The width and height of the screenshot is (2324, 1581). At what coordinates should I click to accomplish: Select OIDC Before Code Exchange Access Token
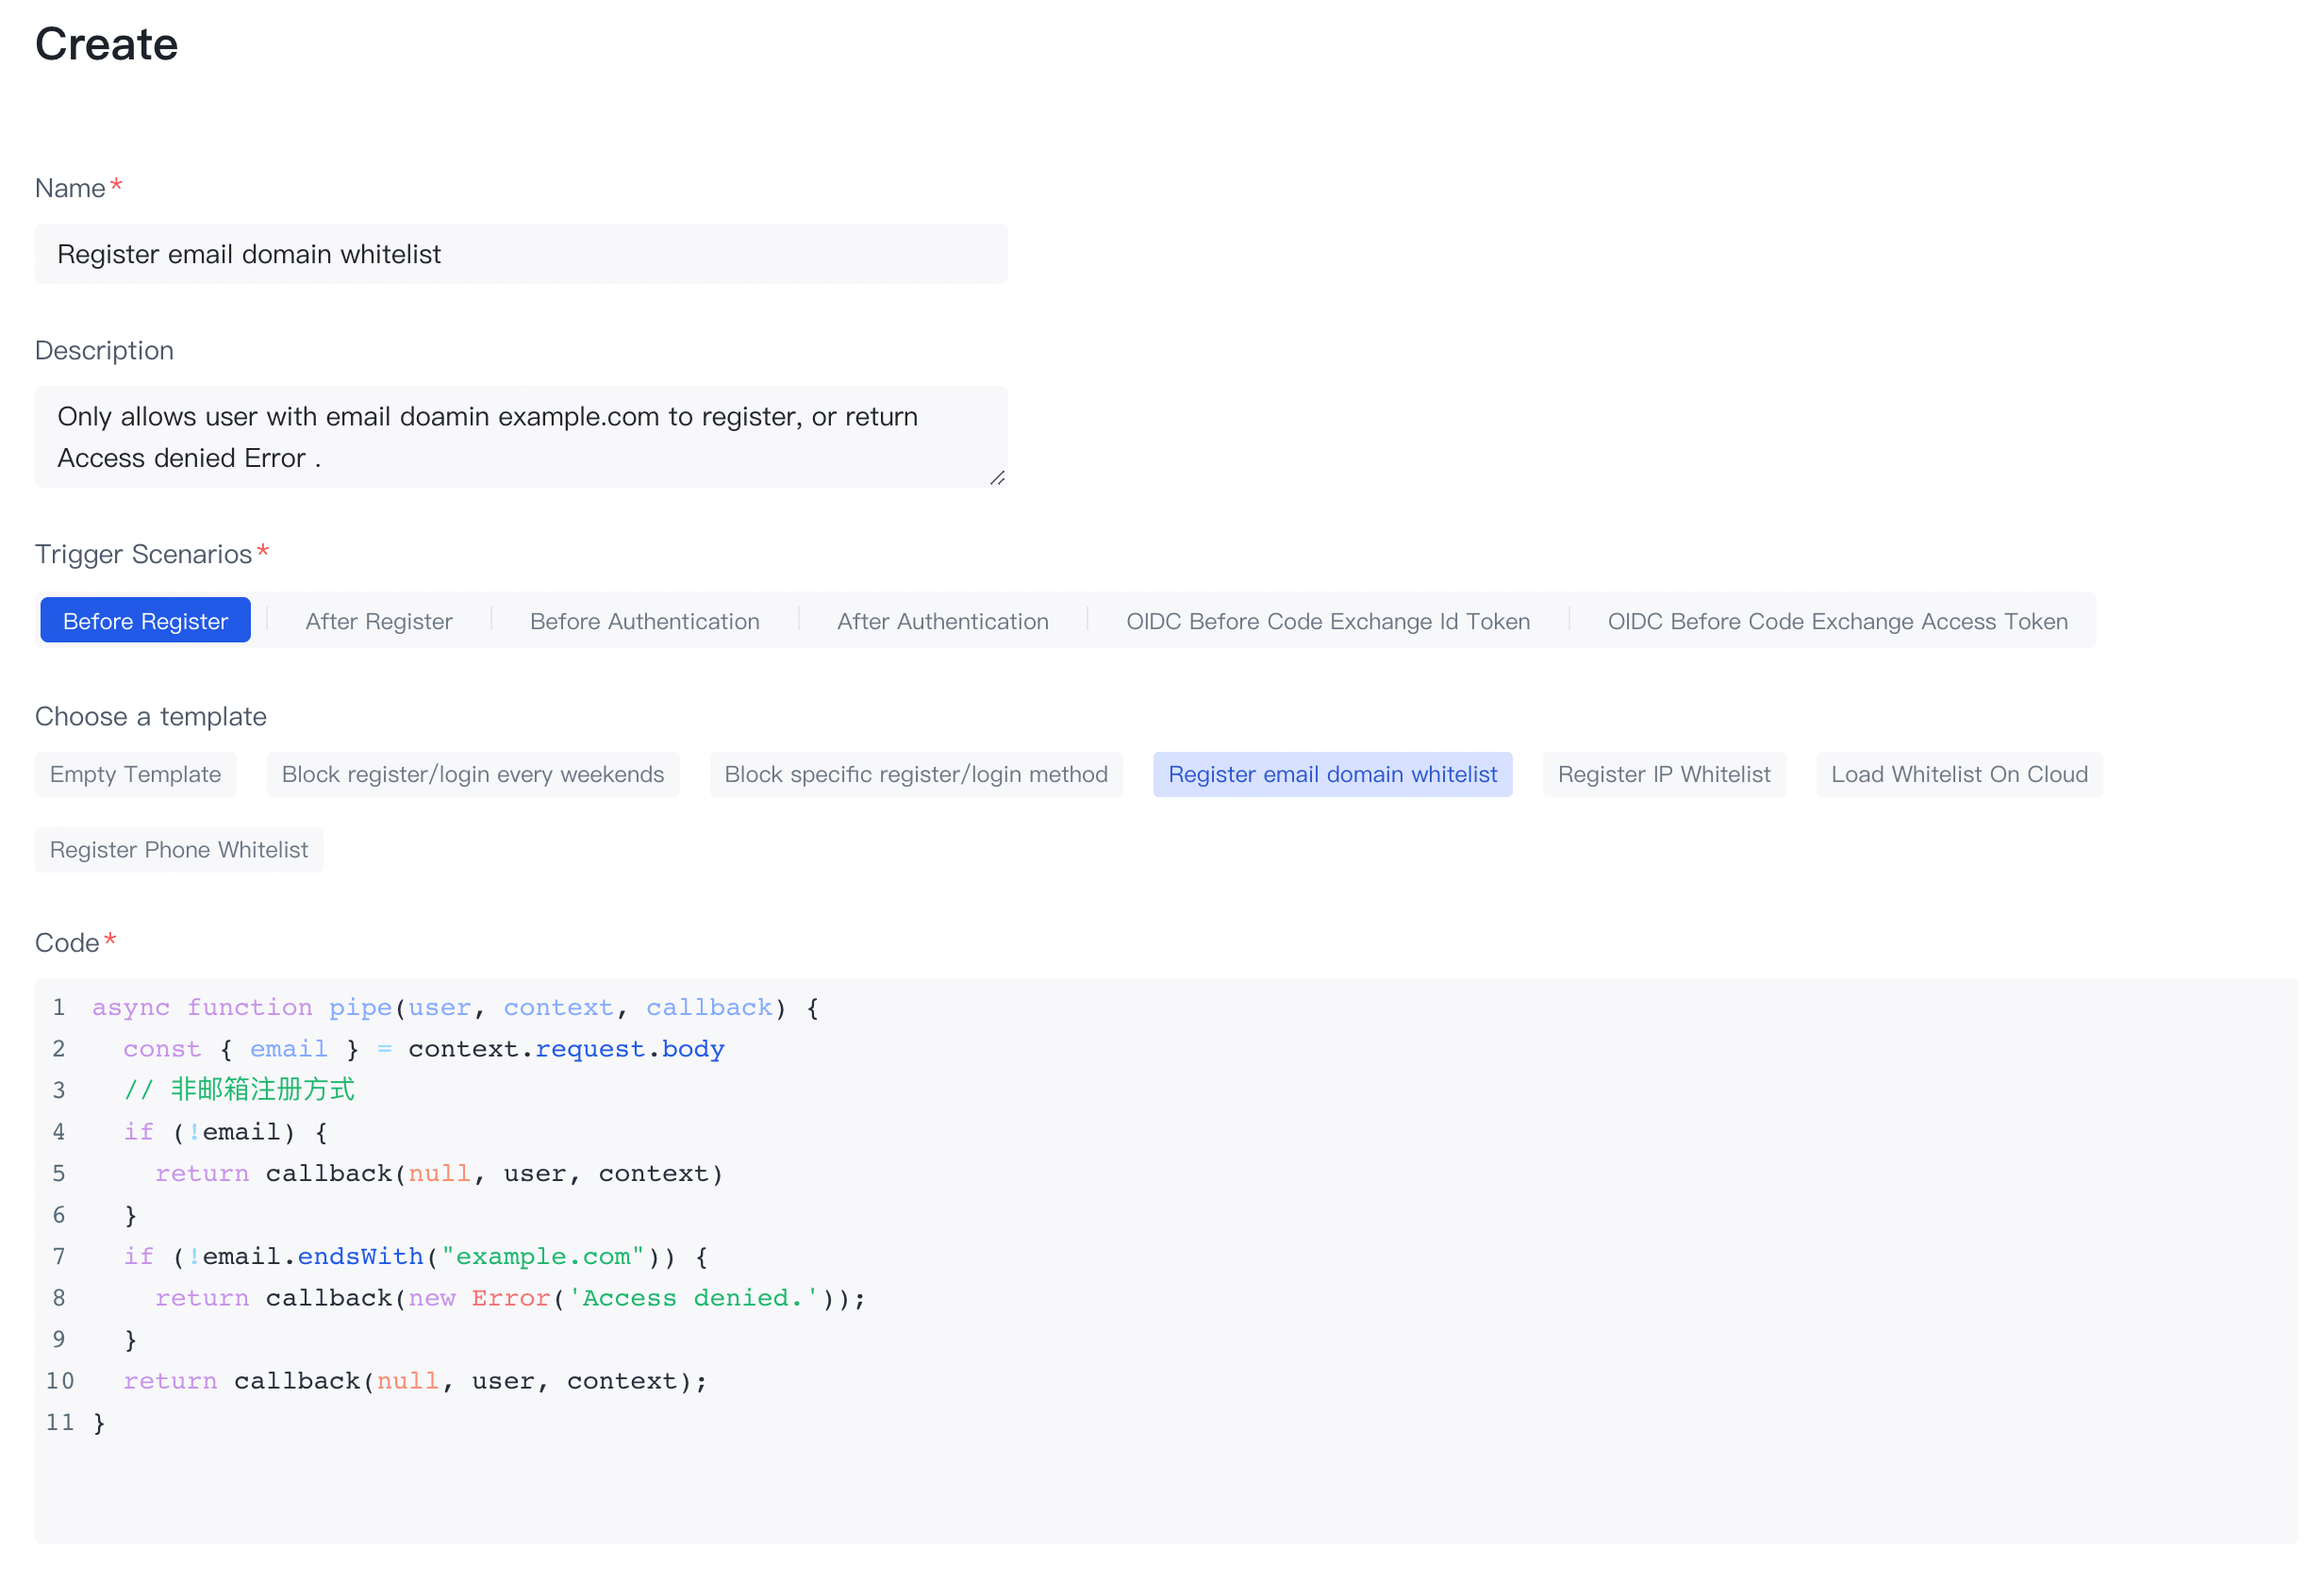click(1837, 621)
